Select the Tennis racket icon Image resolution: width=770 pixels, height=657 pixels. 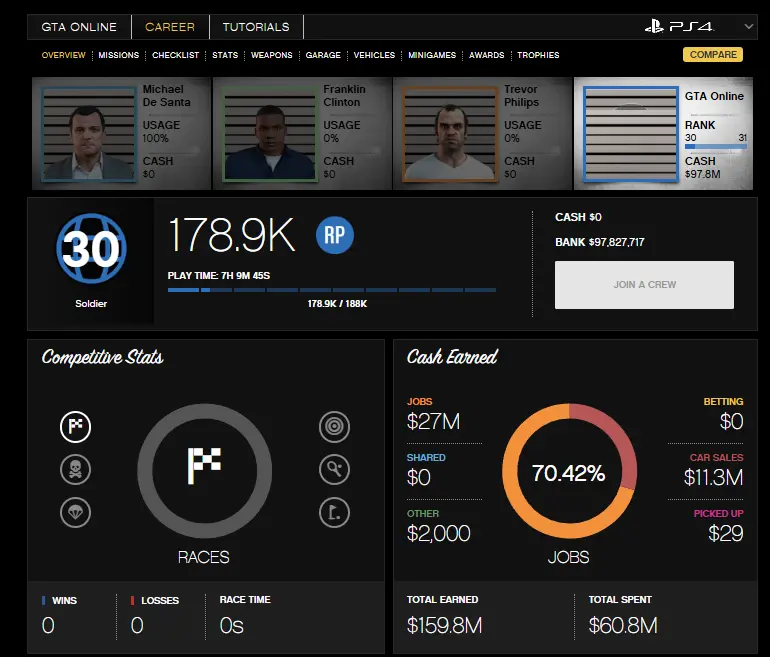334,469
